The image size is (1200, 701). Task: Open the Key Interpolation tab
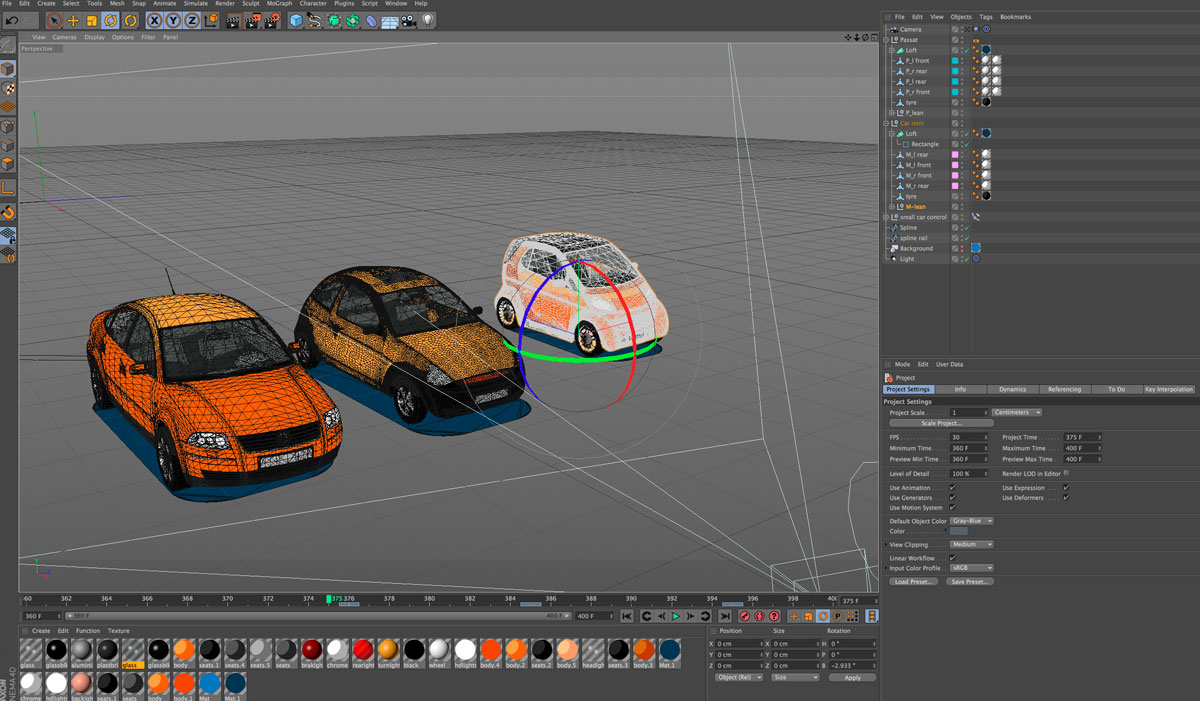(x=1168, y=389)
